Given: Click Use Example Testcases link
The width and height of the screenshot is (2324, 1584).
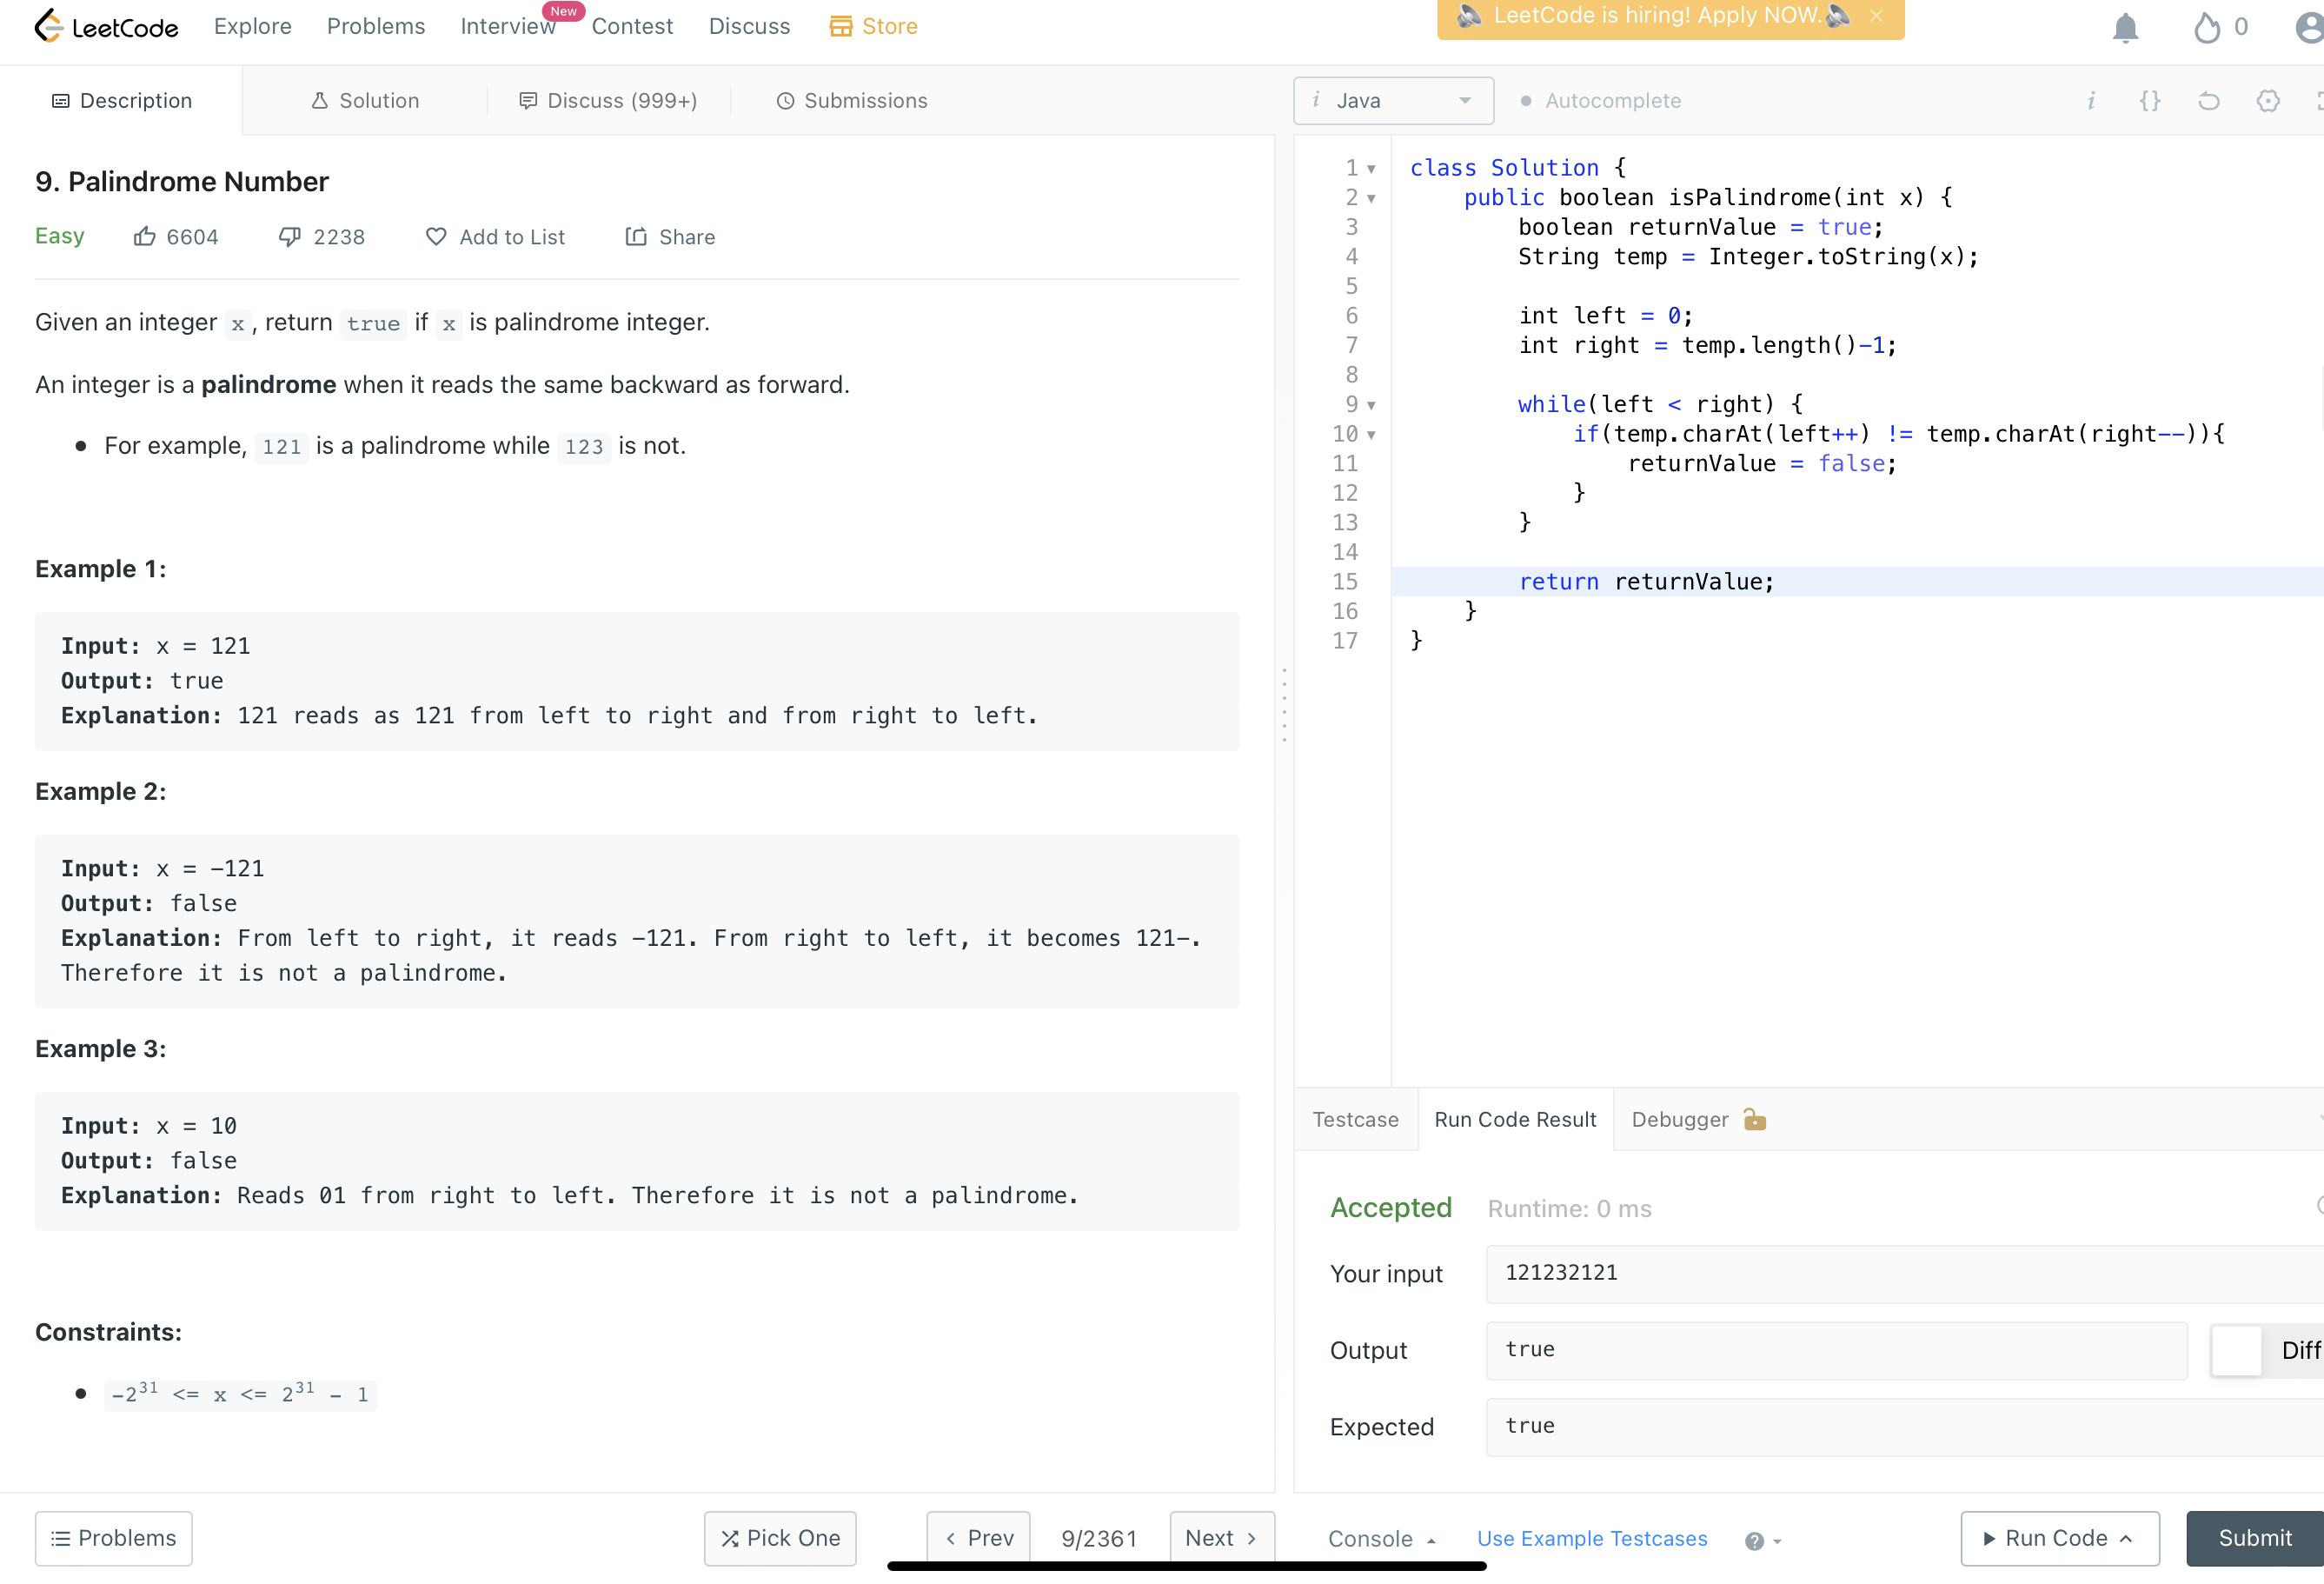Looking at the screenshot, I should tap(1592, 1539).
